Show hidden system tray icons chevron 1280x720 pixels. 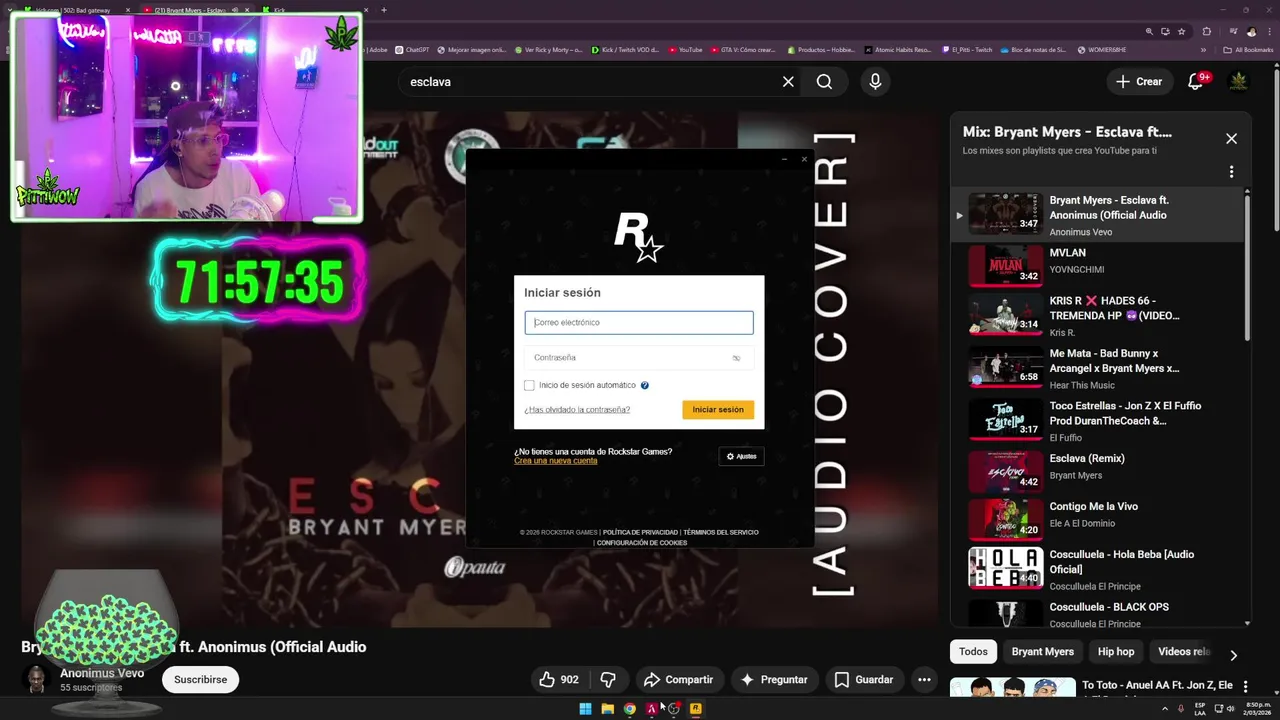tap(1165, 709)
